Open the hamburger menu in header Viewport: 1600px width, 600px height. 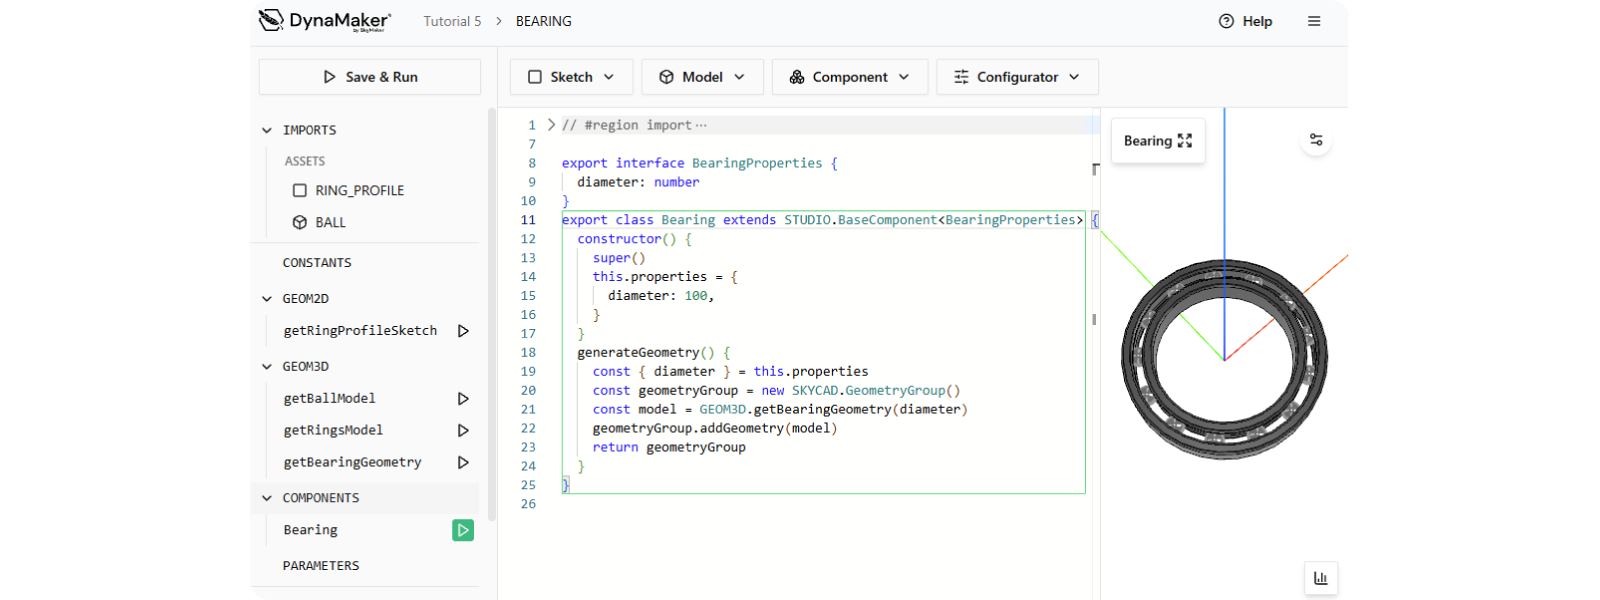point(1314,21)
